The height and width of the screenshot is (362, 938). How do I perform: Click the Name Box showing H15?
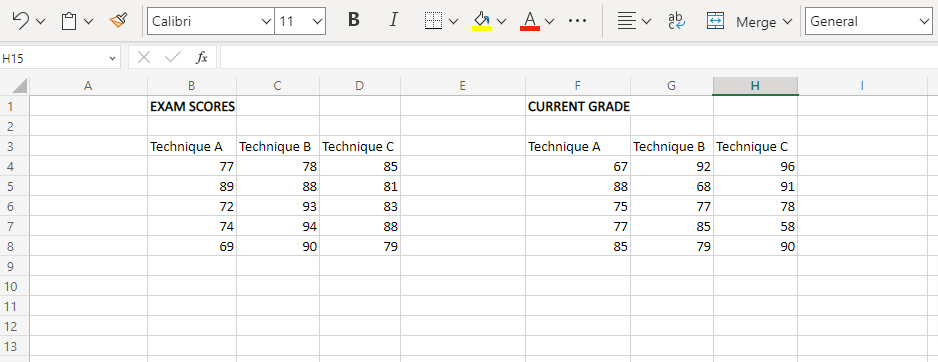(60, 58)
